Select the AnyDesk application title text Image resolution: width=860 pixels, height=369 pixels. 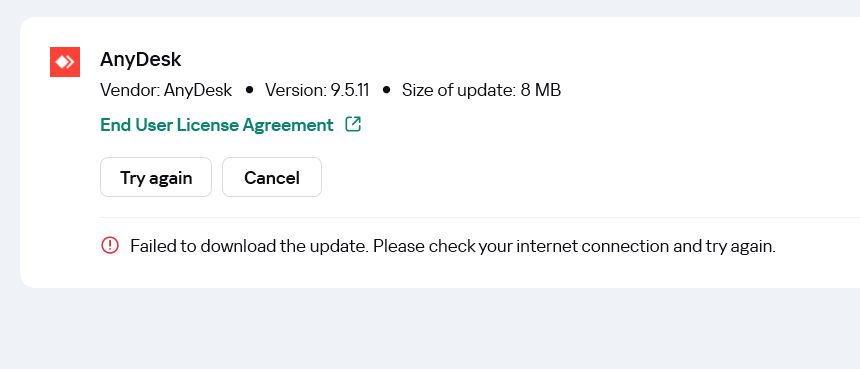pyautogui.click(x=140, y=59)
